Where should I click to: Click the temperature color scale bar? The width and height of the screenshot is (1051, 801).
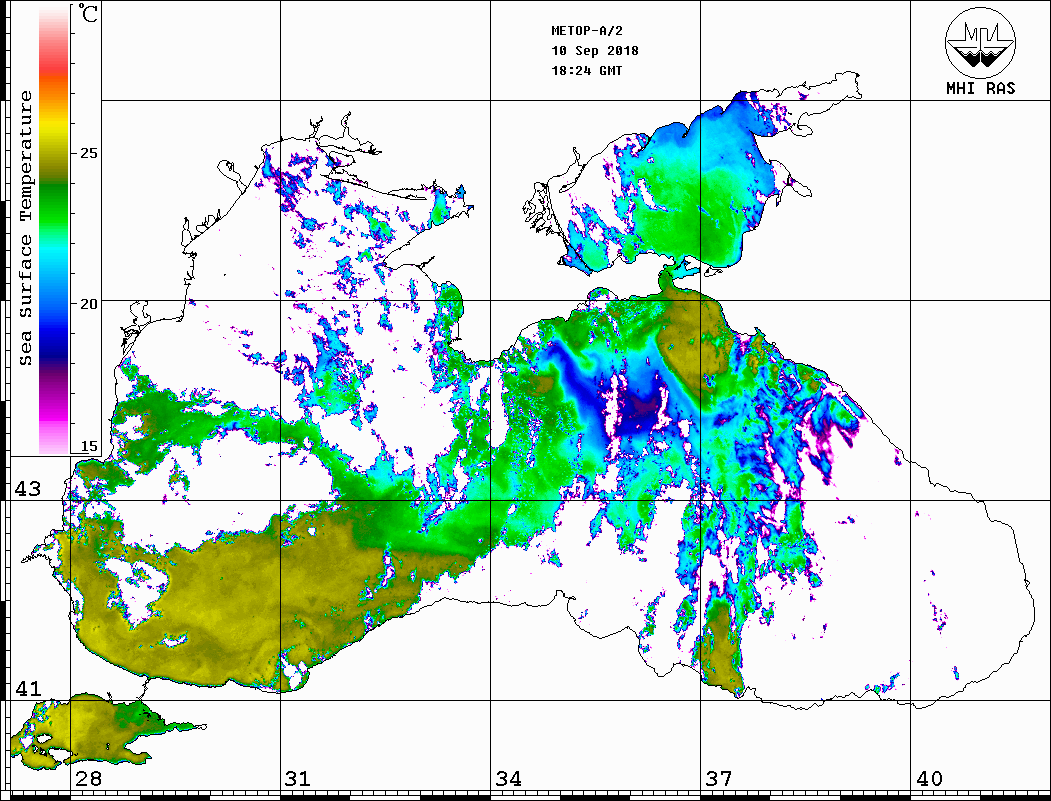(x=54, y=230)
